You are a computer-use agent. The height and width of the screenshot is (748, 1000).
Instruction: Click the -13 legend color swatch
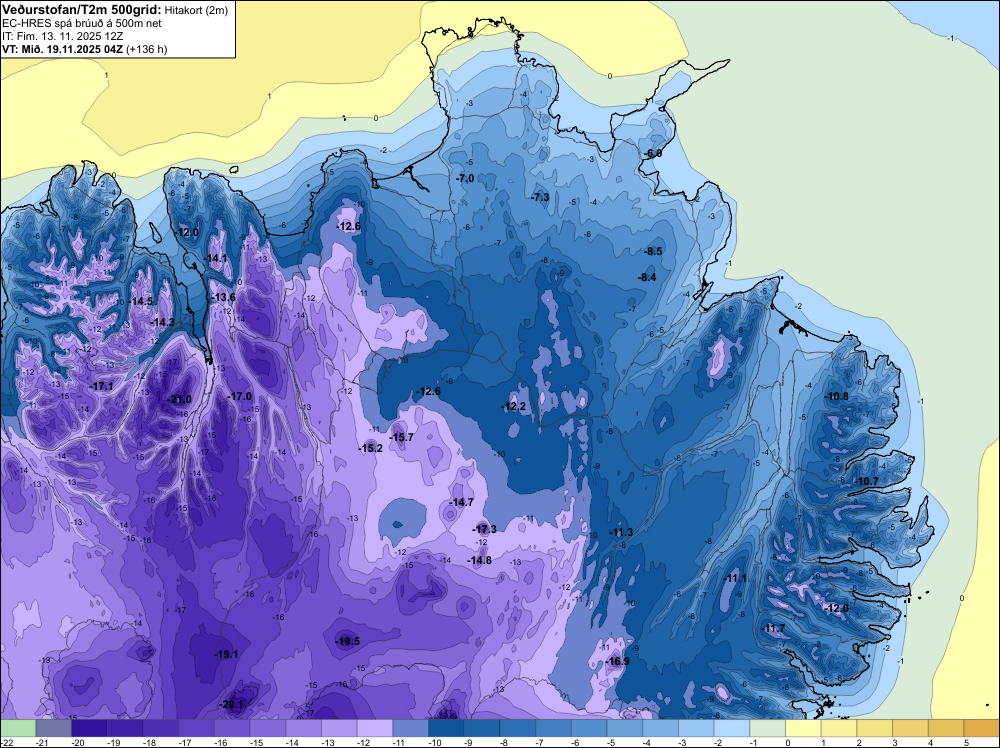coord(339,728)
